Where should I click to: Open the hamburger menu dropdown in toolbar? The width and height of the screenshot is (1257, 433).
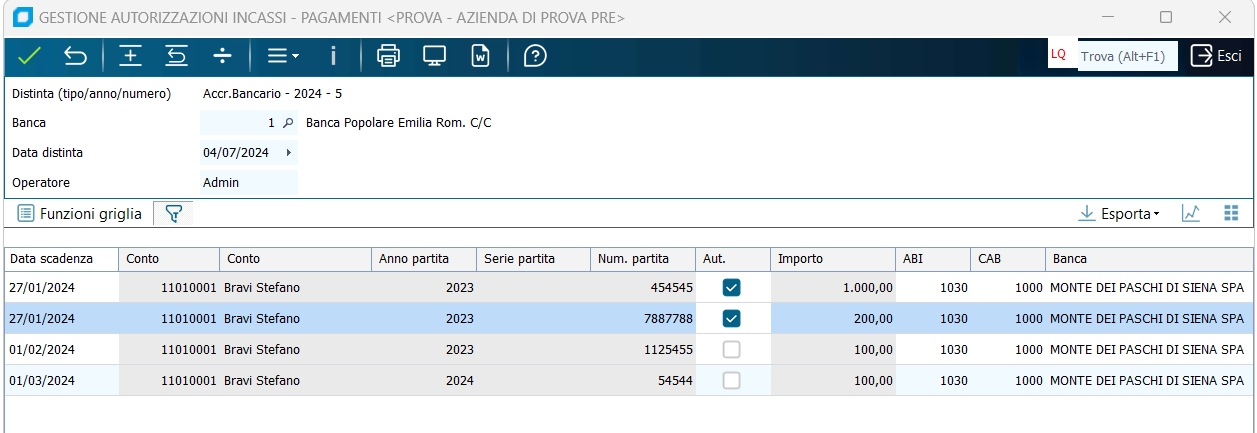point(283,56)
